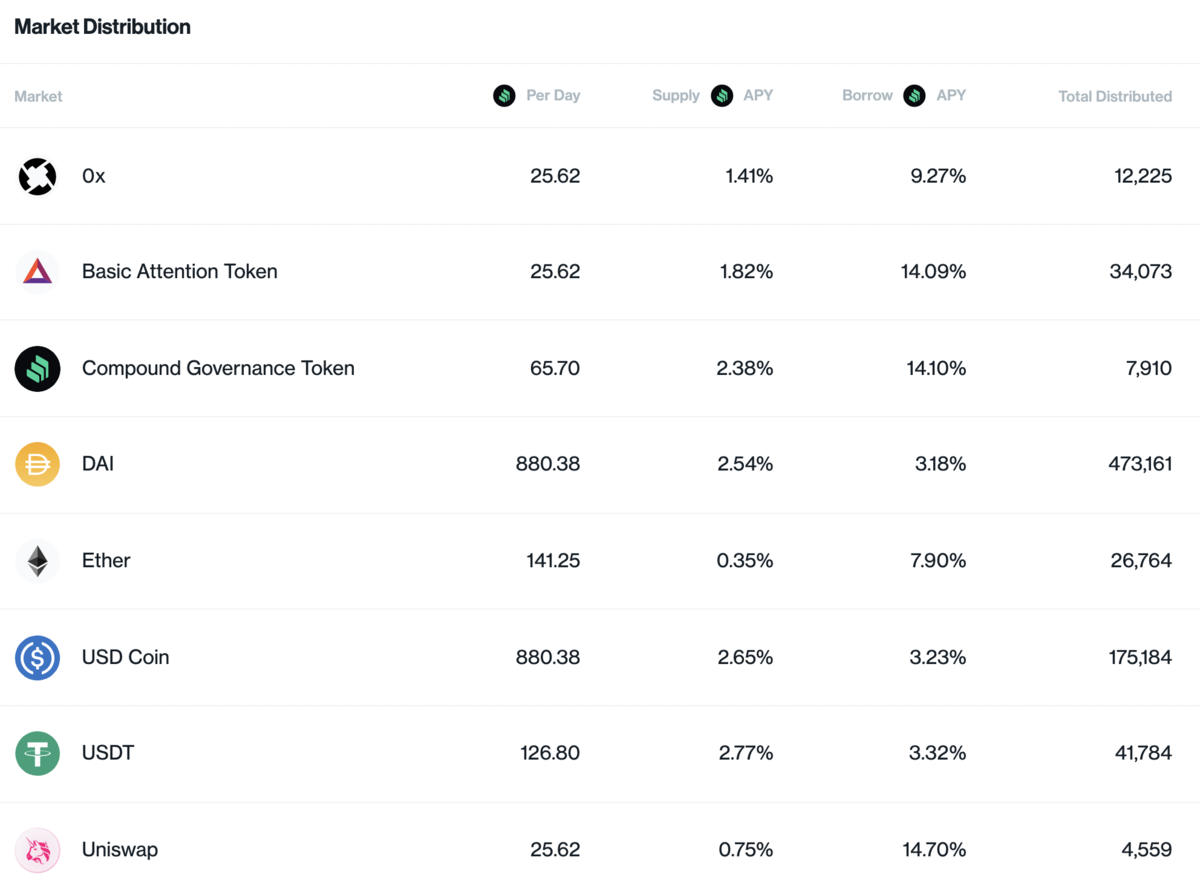The width and height of the screenshot is (1200, 889).
Task: Select Compound total distributed 7,910
Action: pyautogui.click(x=1149, y=368)
